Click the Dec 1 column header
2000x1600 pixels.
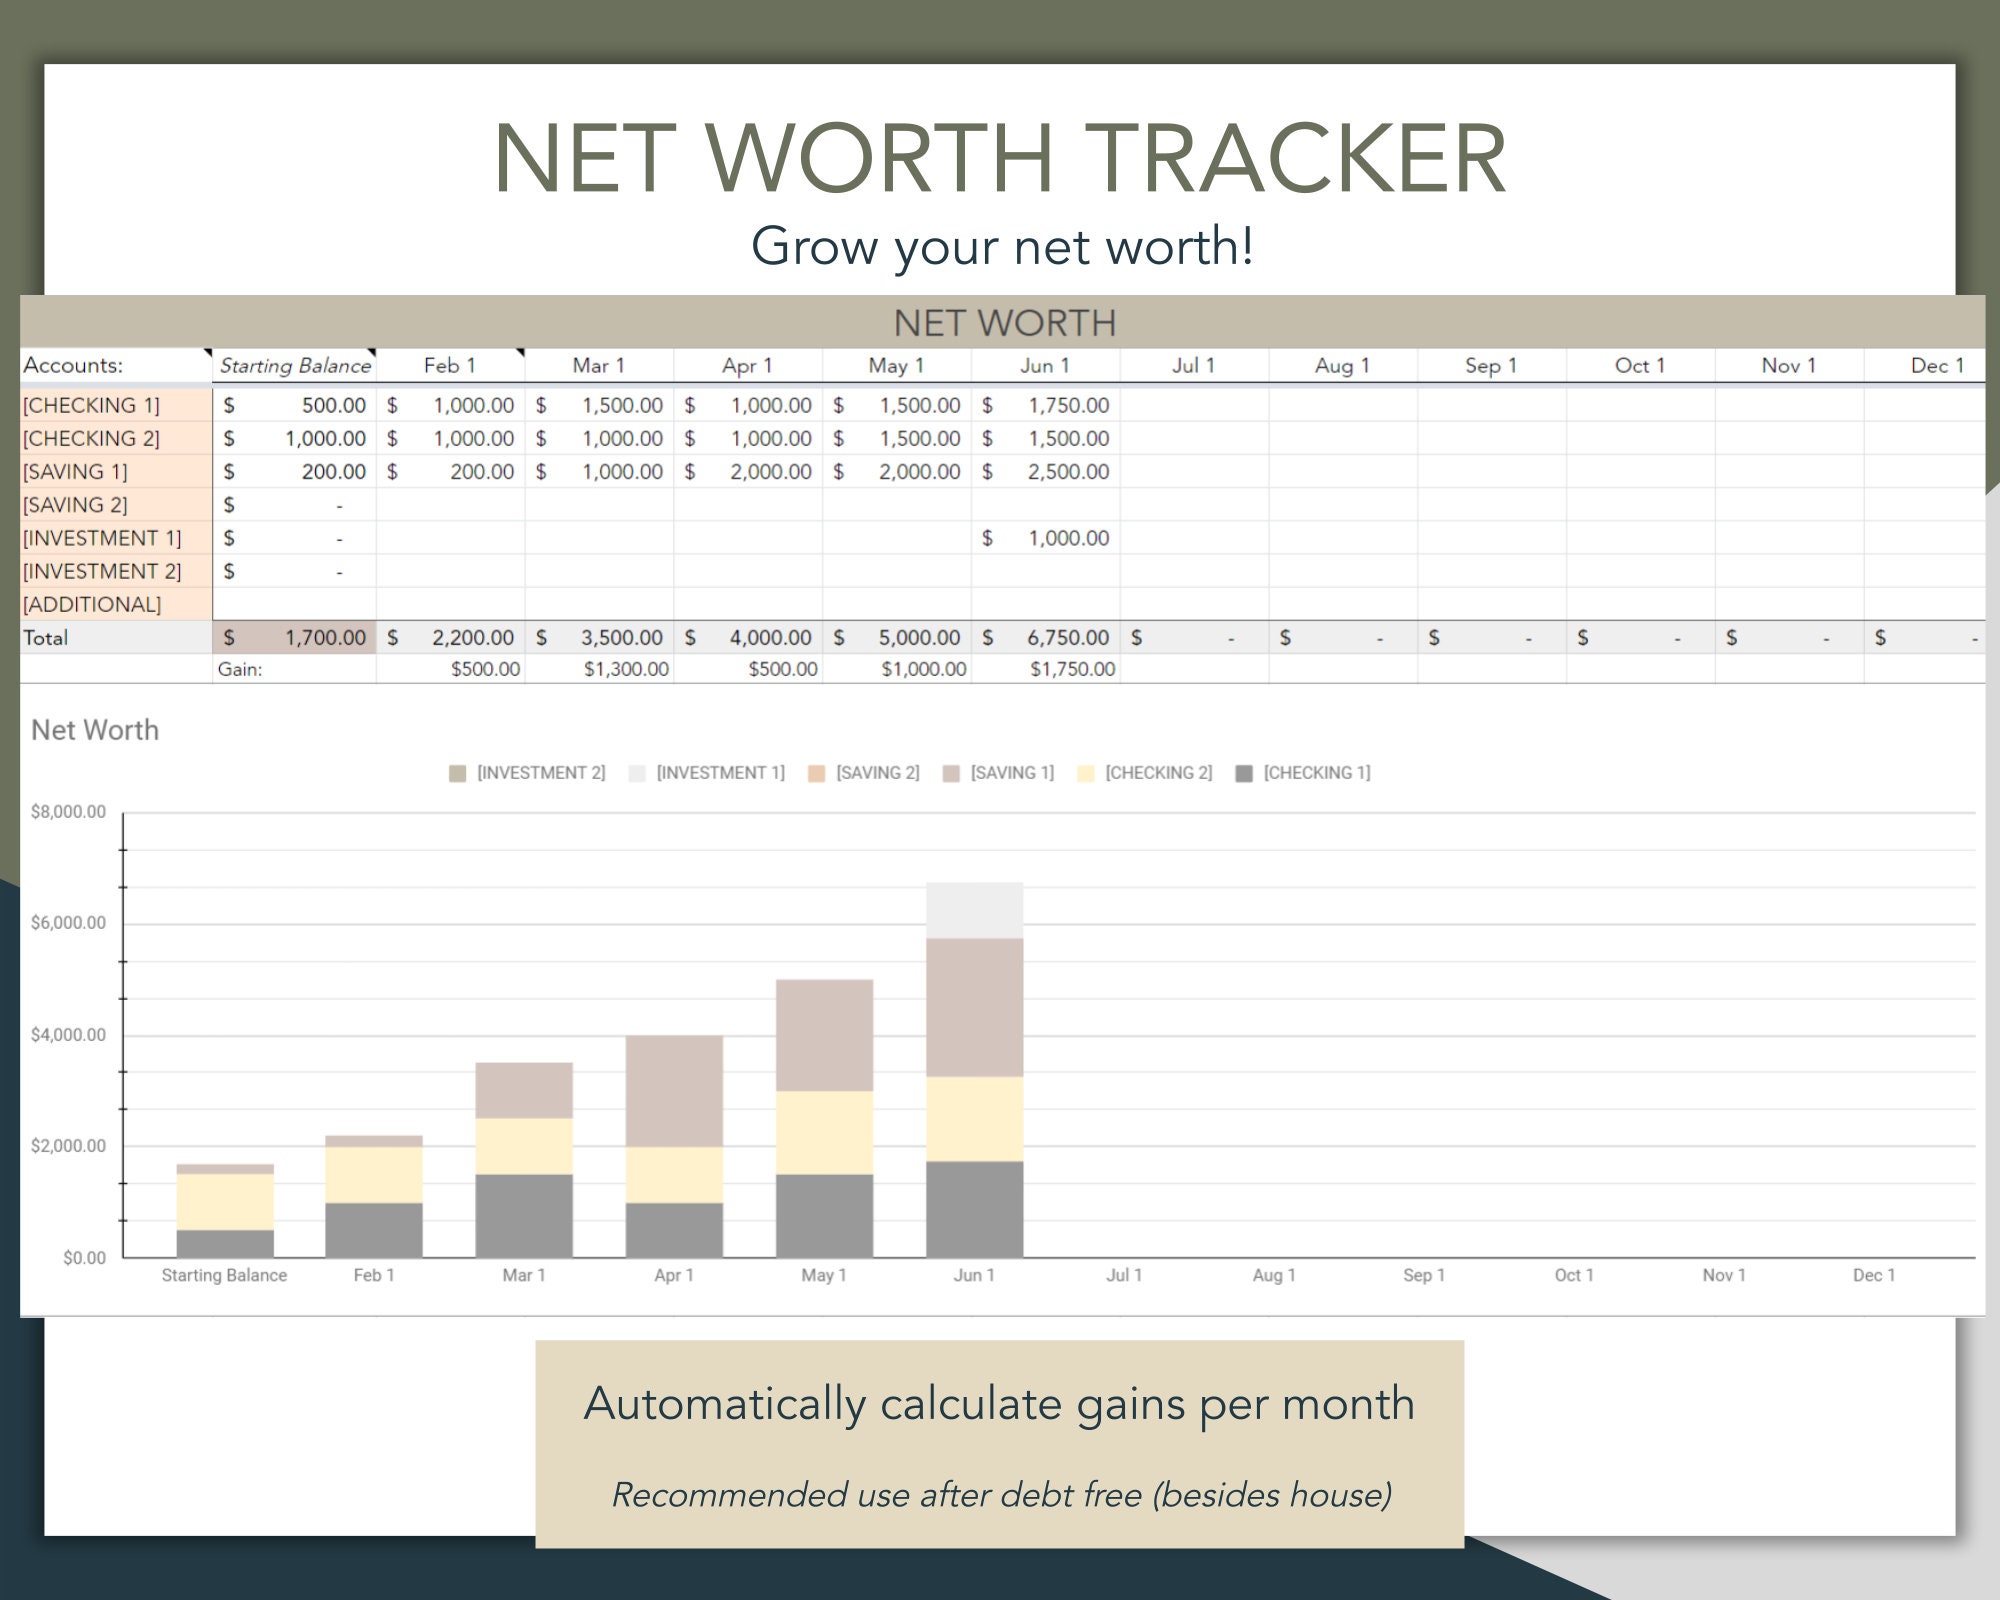point(1925,365)
